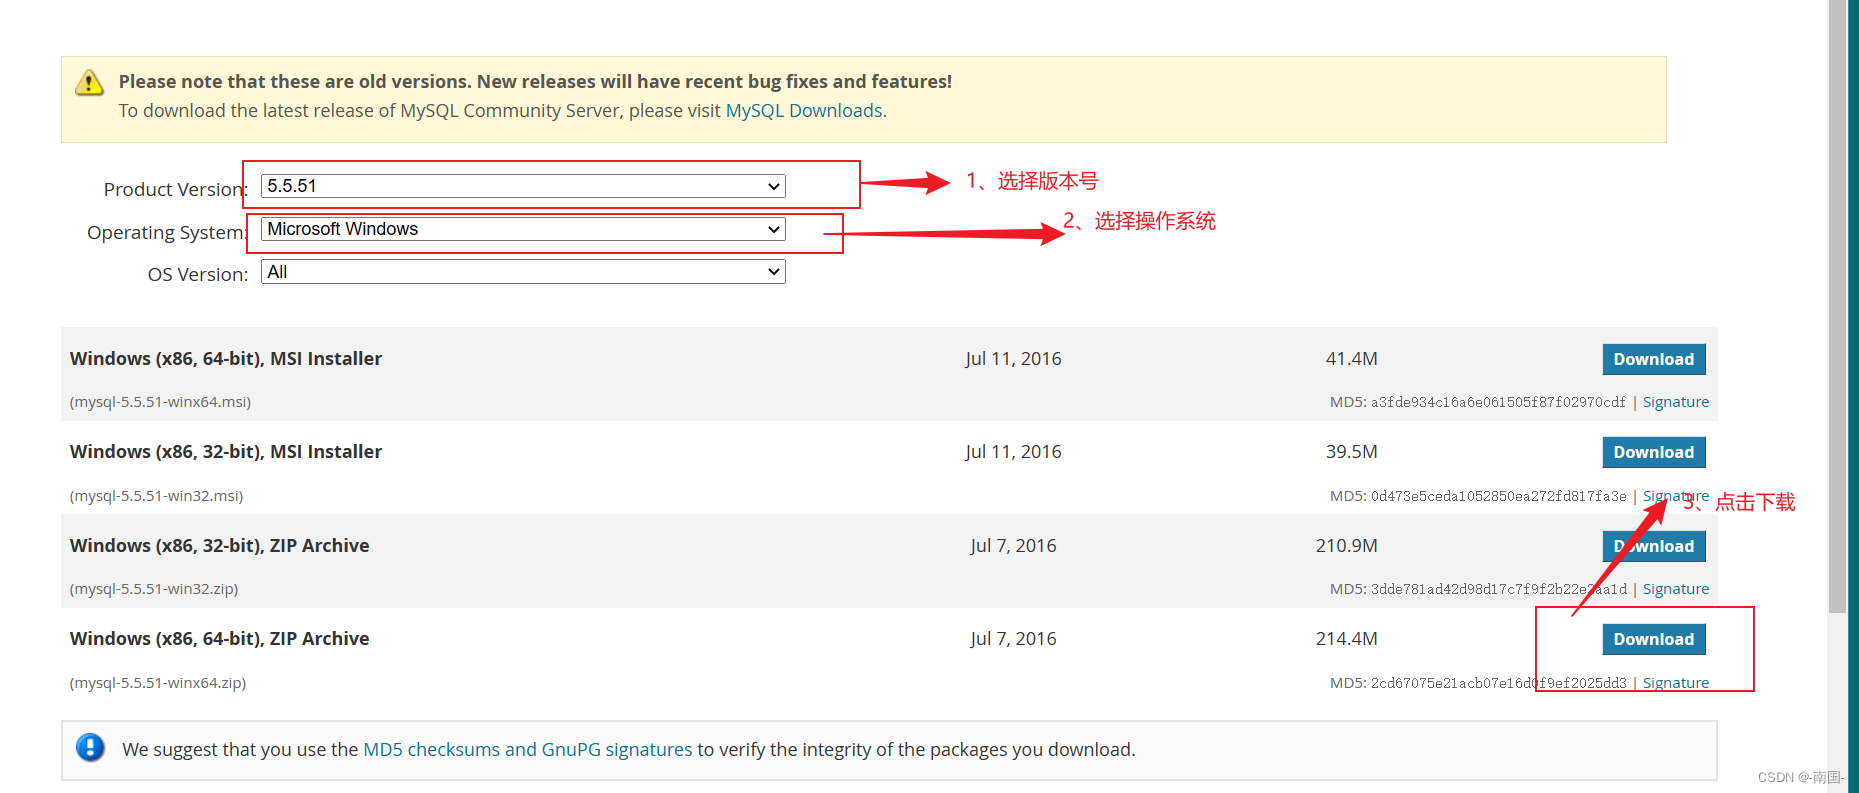Open Signature link for mysql-5.5.51-win32.zip
Viewport: 1859px width, 793px height.
tap(1676, 589)
